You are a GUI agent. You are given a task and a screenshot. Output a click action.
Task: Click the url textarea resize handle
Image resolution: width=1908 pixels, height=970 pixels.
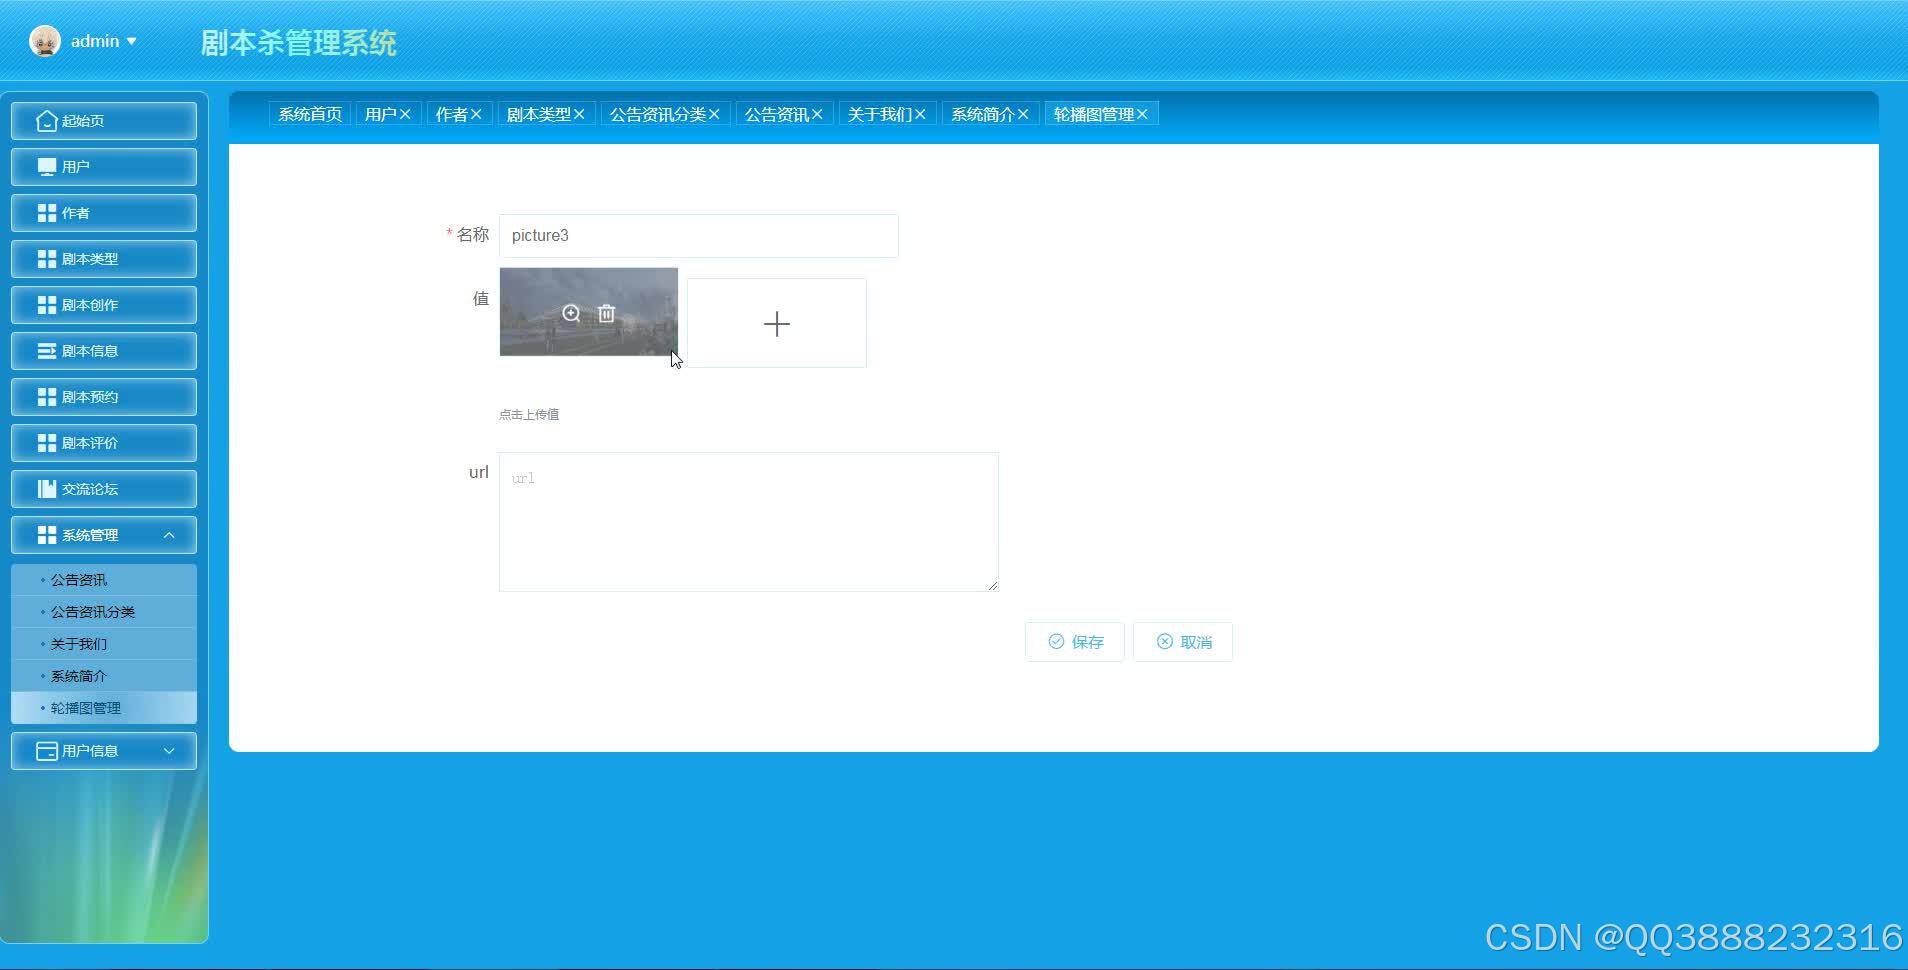992,586
